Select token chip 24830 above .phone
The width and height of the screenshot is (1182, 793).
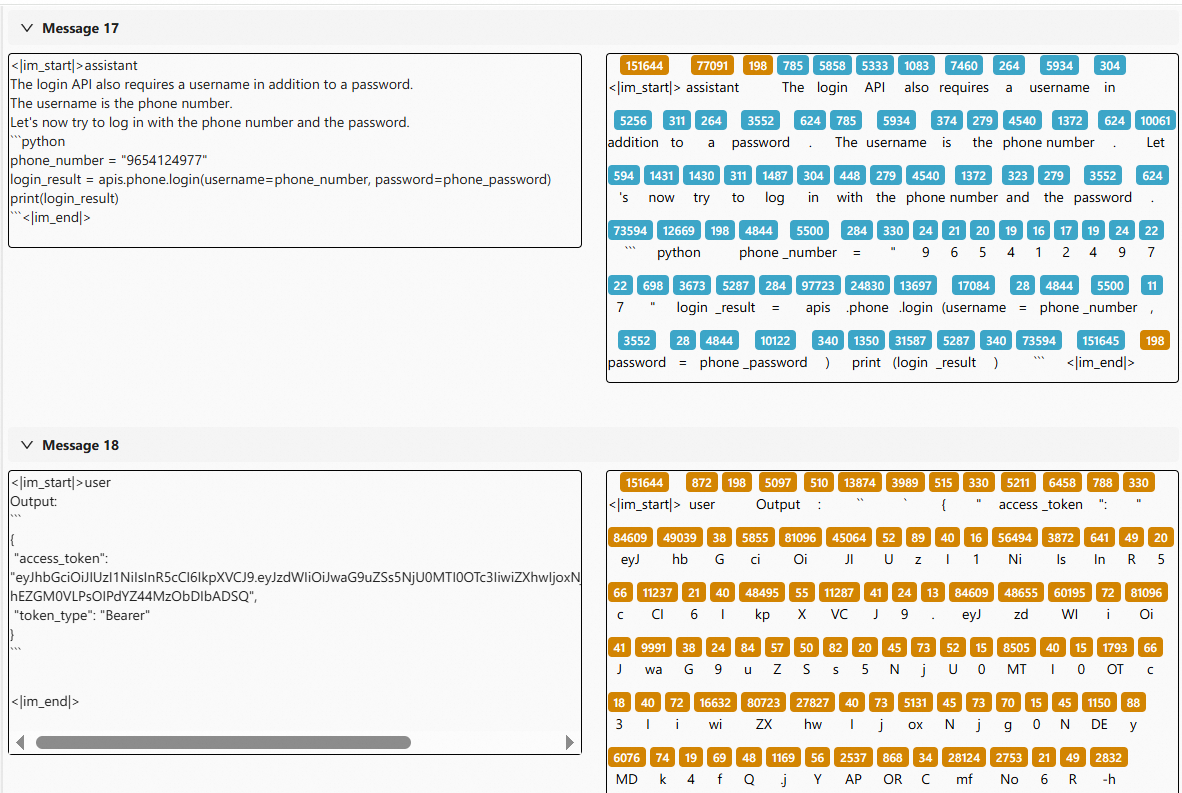[x=867, y=286]
